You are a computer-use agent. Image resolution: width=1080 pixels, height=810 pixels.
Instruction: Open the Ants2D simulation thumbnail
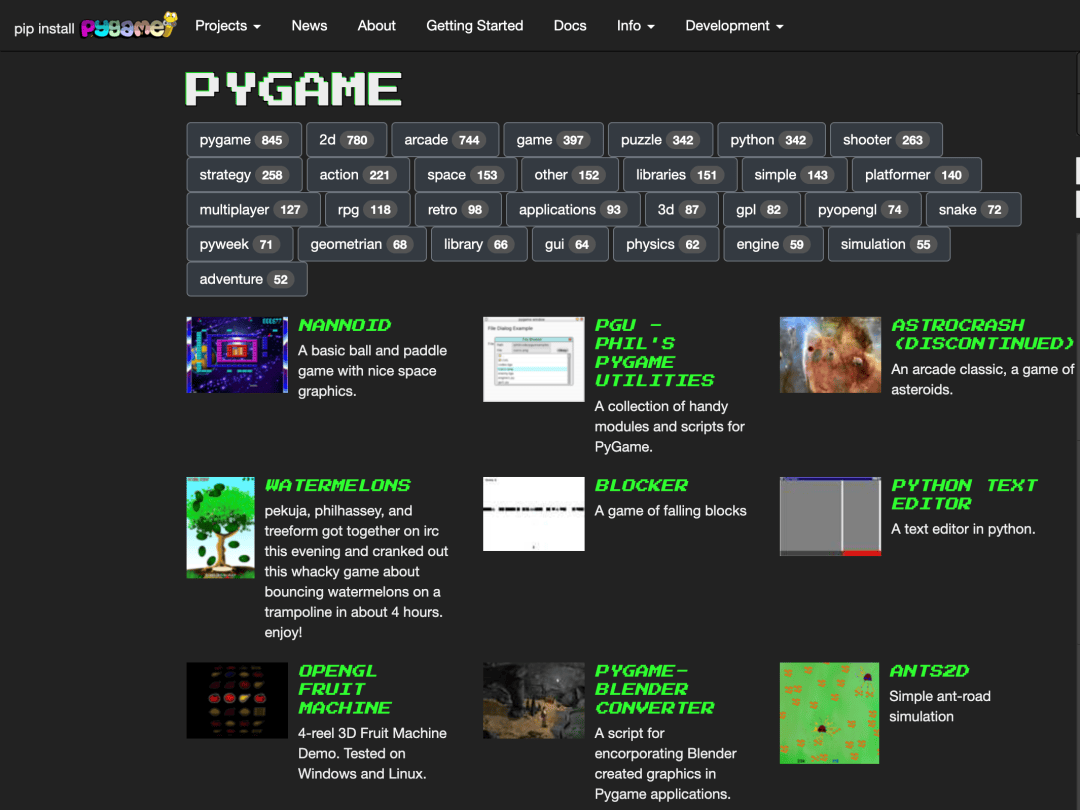[829, 713]
